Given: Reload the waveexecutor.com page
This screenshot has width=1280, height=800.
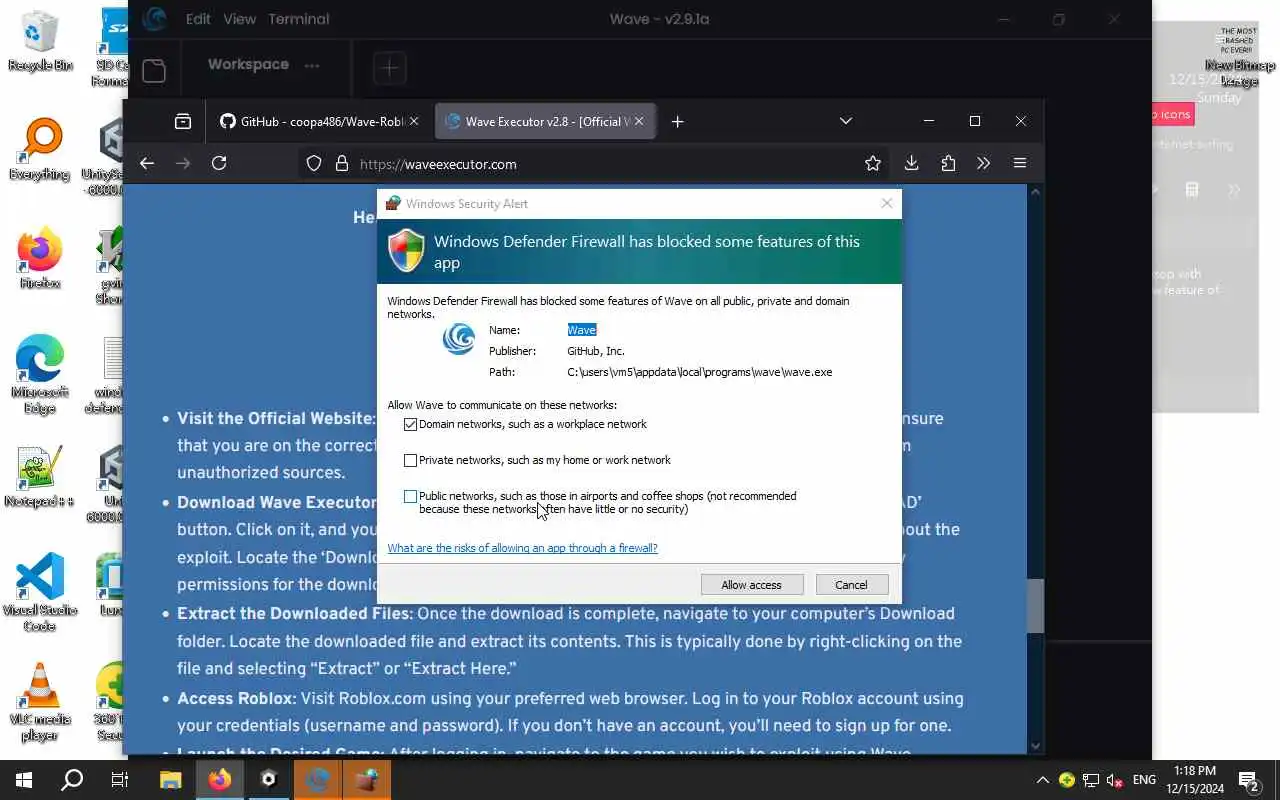Looking at the screenshot, I should [219, 163].
